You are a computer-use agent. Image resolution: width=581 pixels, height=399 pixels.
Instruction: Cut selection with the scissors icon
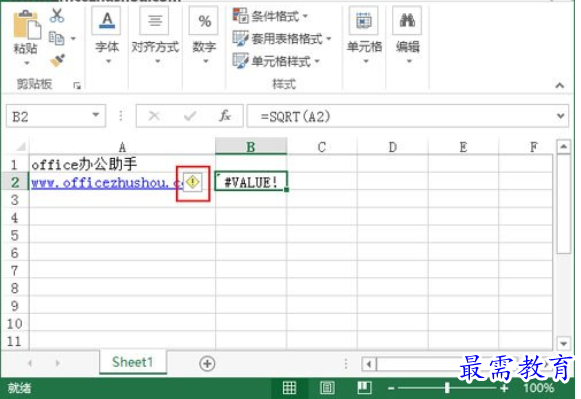57,16
